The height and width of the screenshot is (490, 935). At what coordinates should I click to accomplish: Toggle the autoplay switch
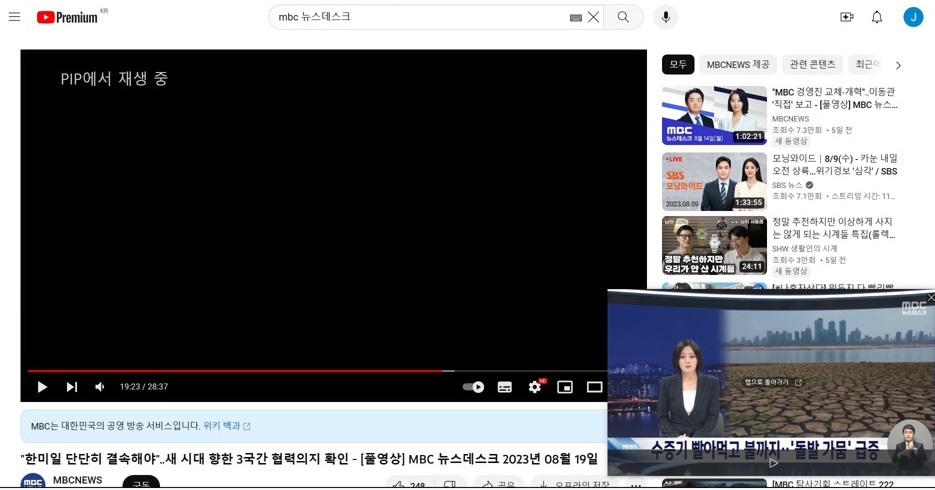point(473,387)
